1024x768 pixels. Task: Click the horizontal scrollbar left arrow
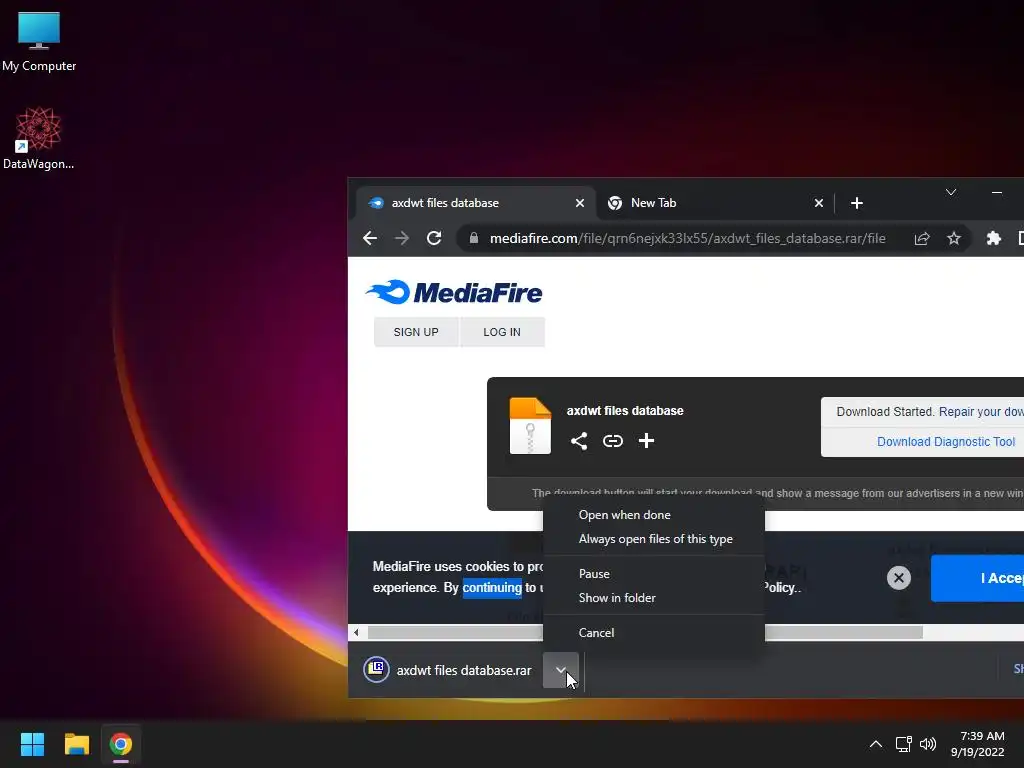coord(356,632)
